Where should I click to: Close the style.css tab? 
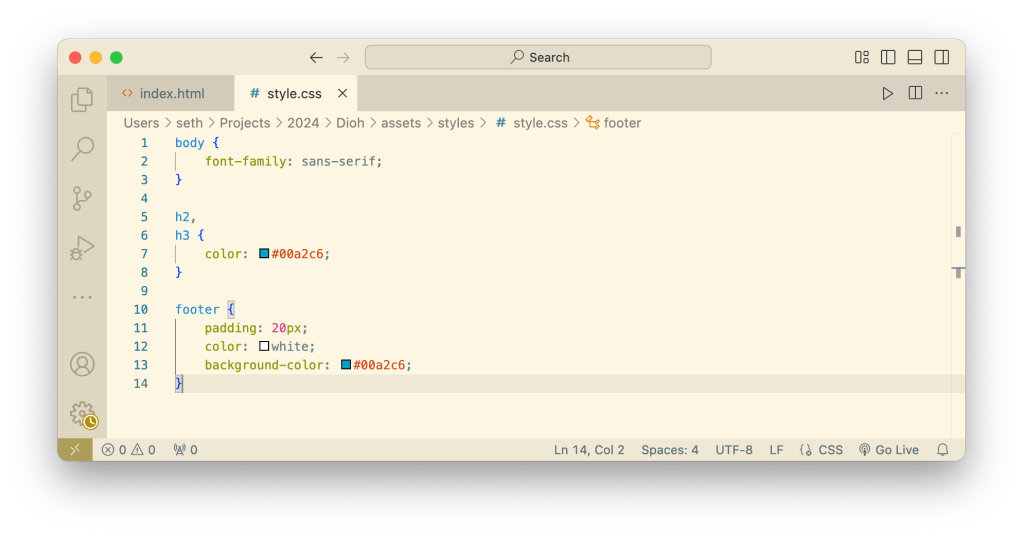point(342,93)
